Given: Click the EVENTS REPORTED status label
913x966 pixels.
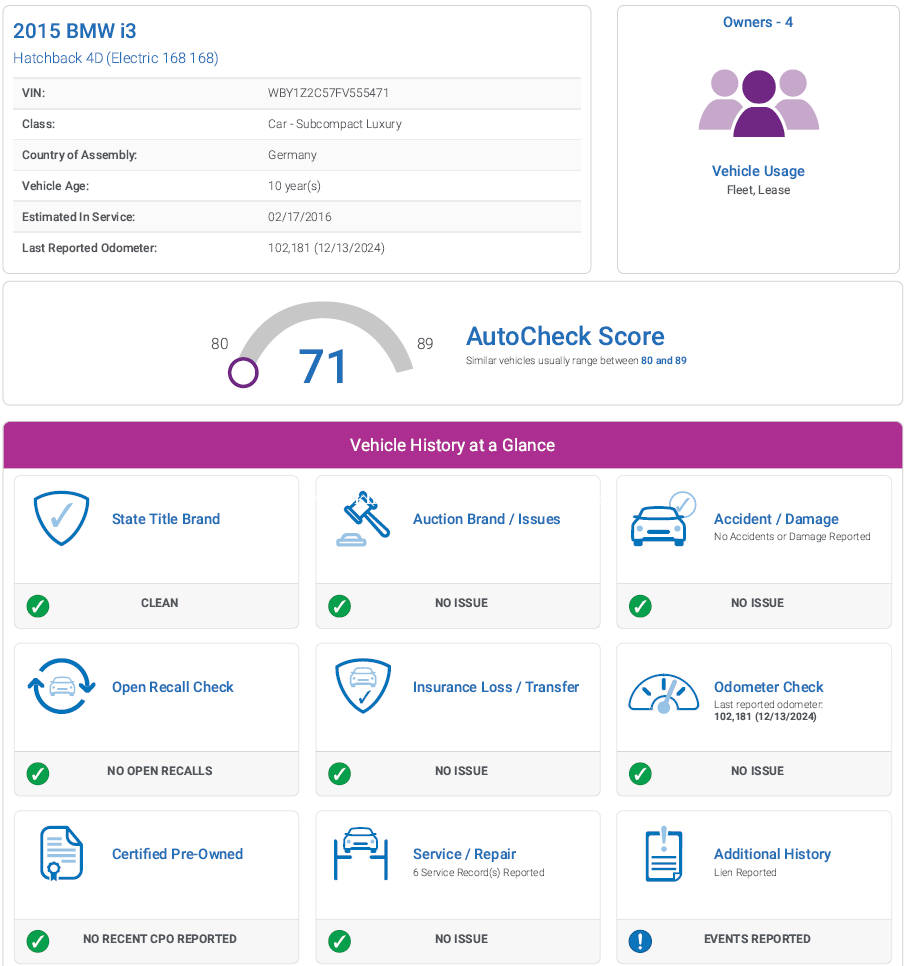Looking at the screenshot, I should point(757,939).
